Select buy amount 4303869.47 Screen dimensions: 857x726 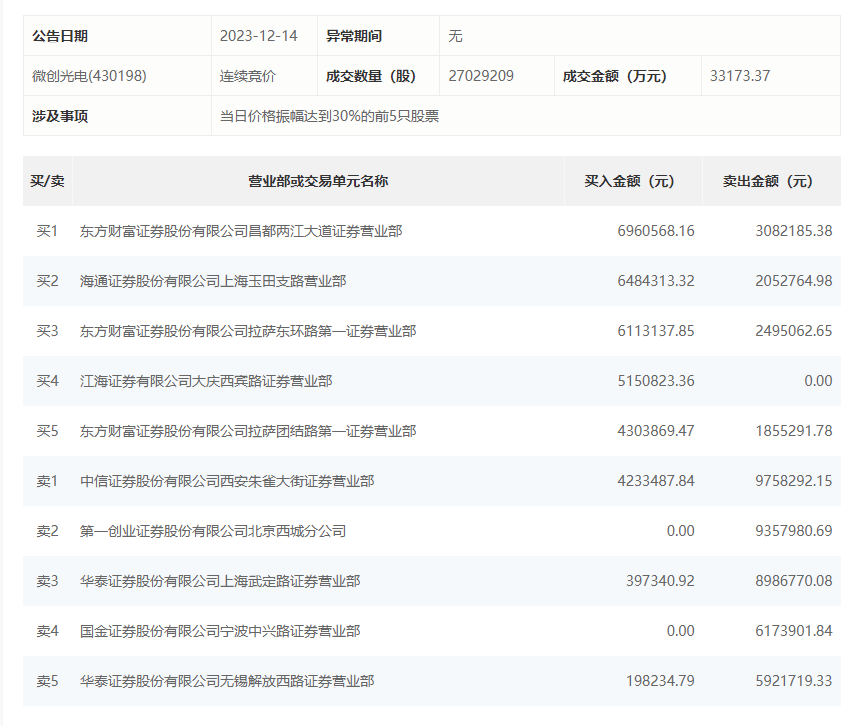pos(656,431)
